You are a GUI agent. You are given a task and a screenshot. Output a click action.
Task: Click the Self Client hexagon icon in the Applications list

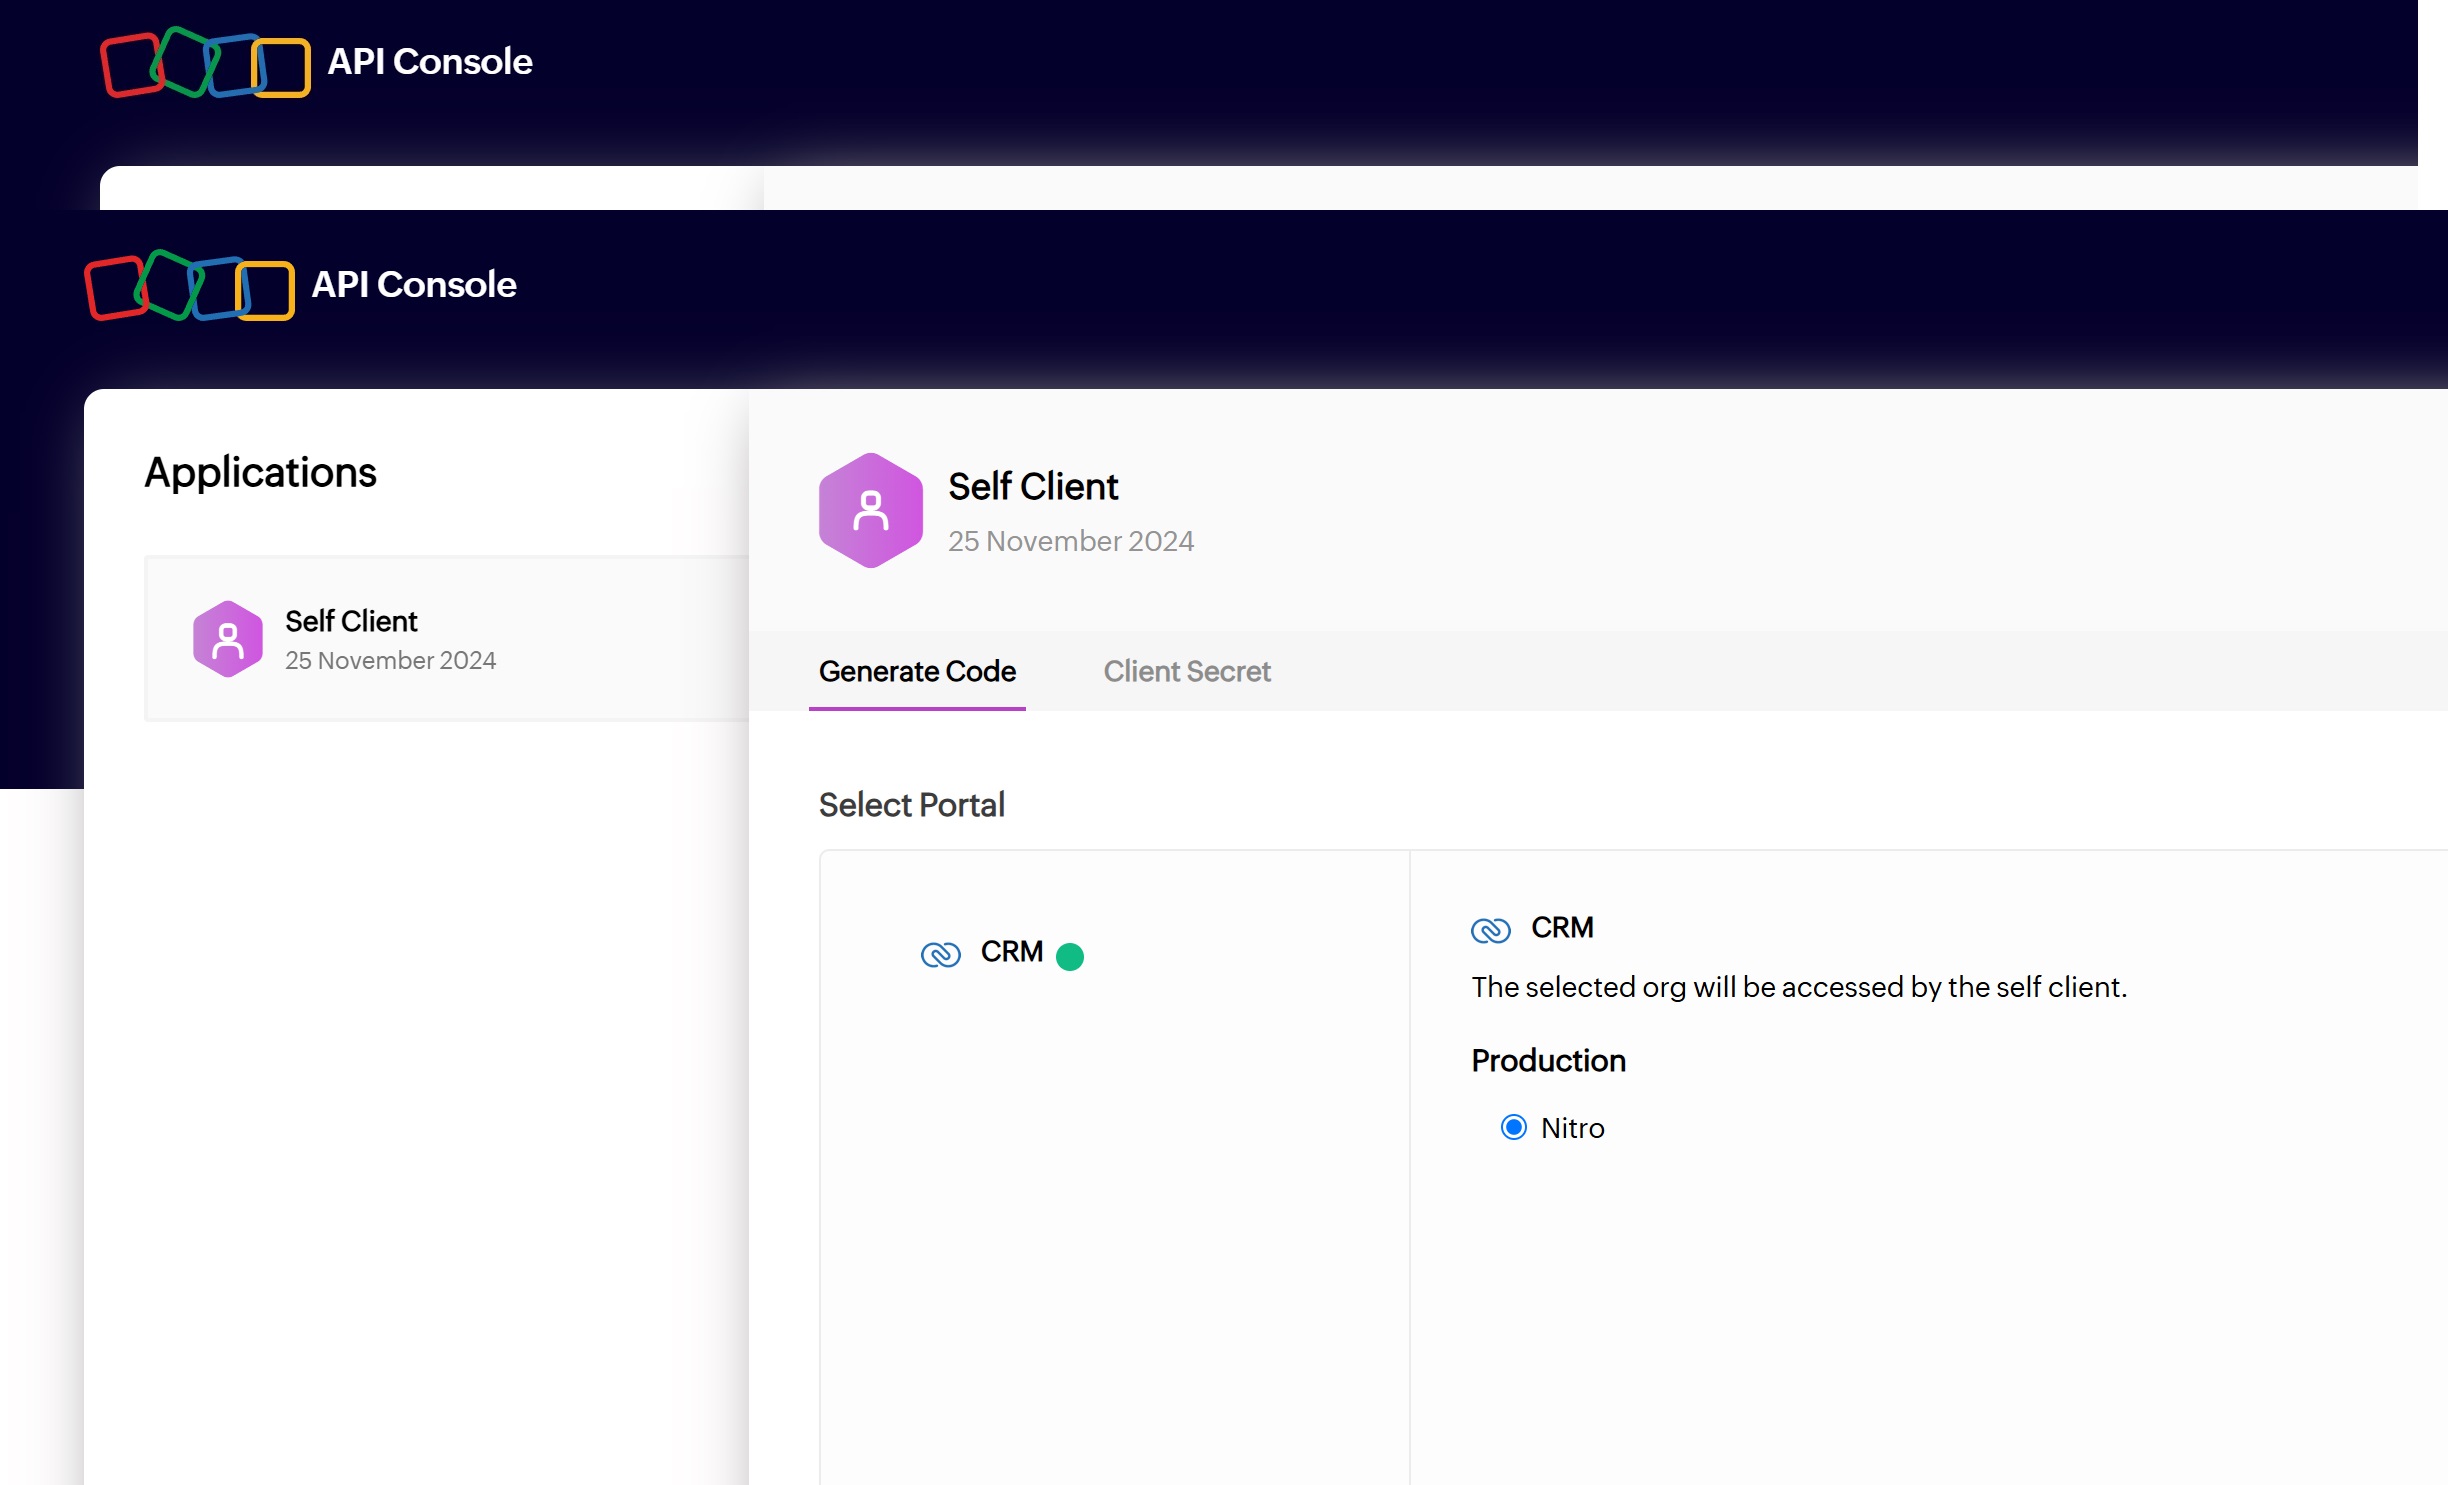(x=228, y=639)
